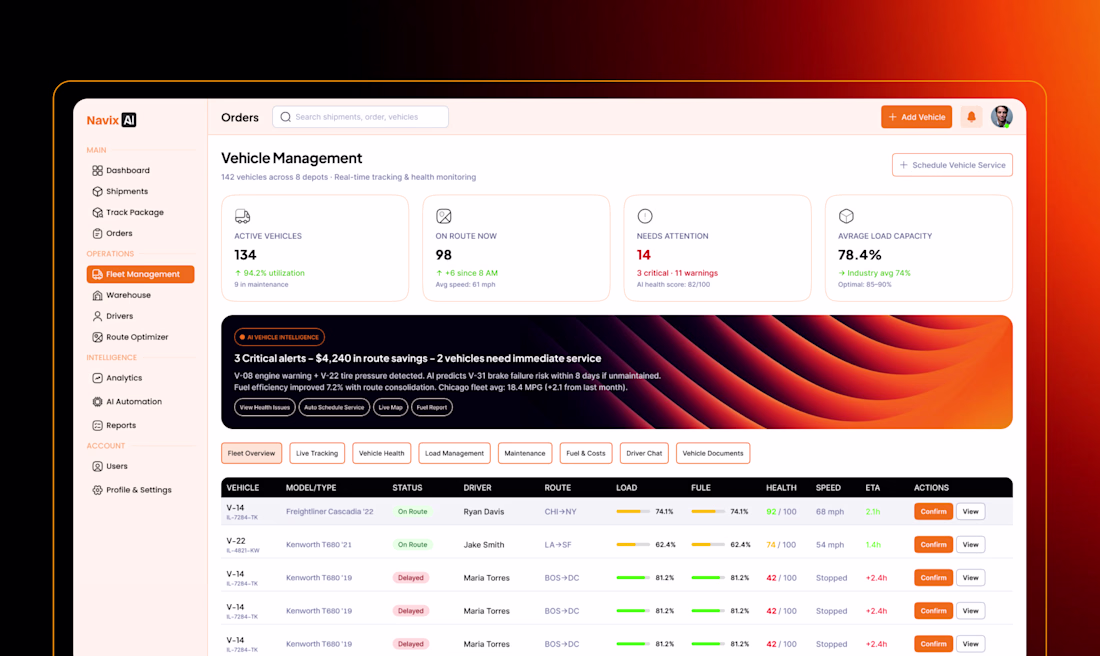The width and height of the screenshot is (1100, 656).
Task: Open the Fuel & Costs tab
Action: click(586, 453)
